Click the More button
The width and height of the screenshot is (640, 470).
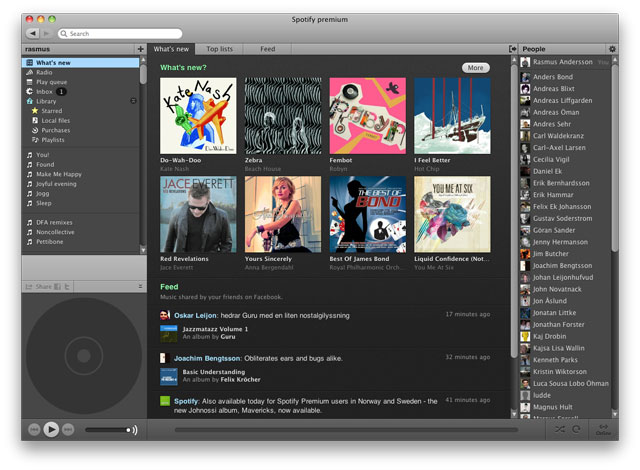pyautogui.click(x=476, y=68)
